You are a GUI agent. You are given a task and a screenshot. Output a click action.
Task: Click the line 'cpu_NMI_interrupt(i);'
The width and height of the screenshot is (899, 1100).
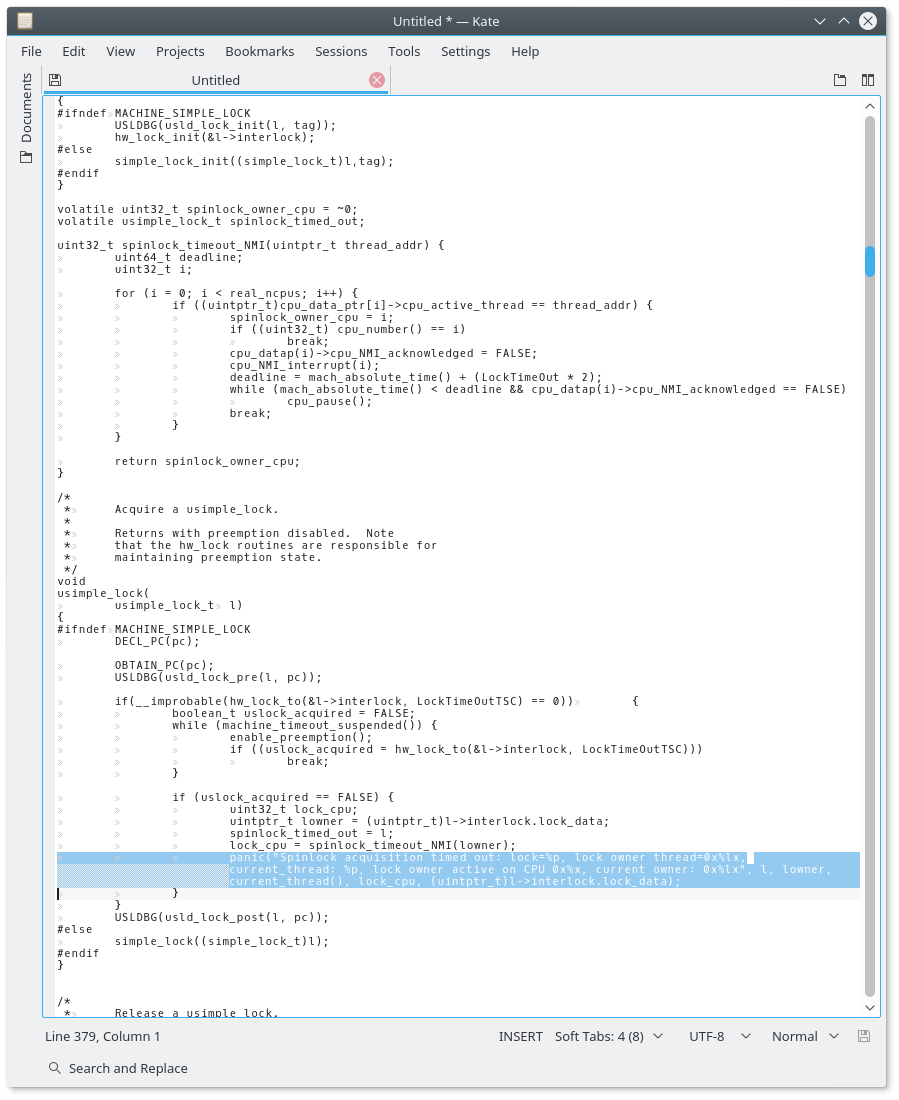(x=304, y=365)
